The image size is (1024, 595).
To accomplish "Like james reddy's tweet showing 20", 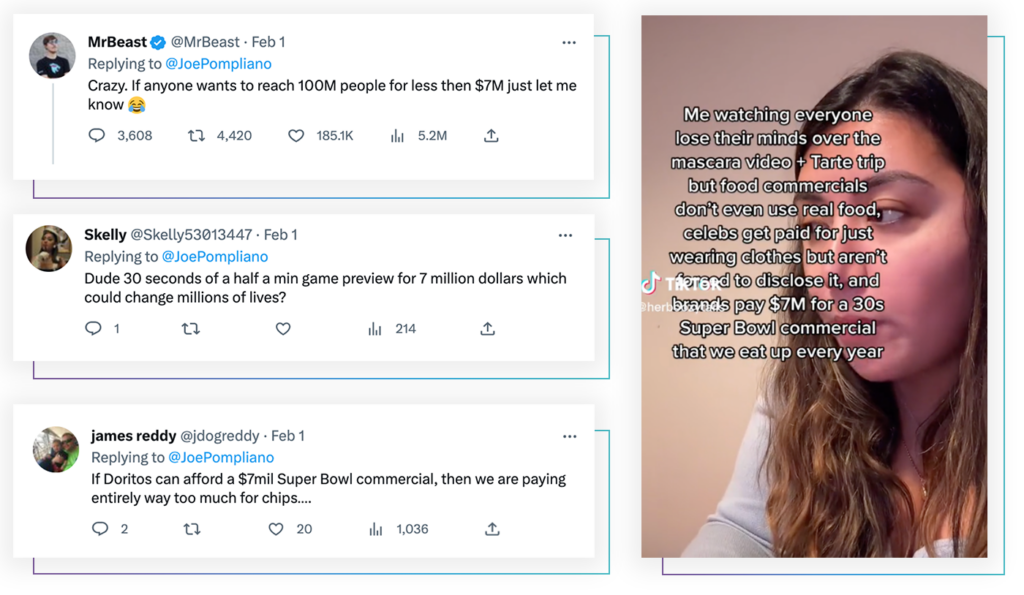I will [276, 529].
